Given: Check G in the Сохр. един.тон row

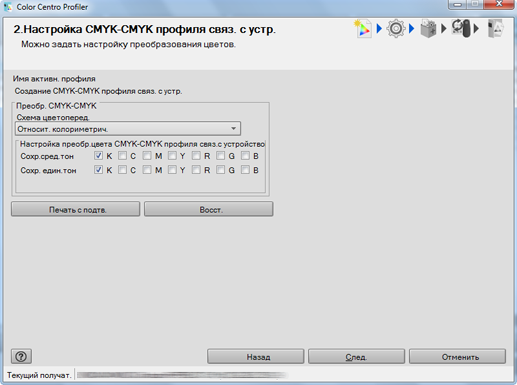Looking at the screenshot, I should coord(220,170).
